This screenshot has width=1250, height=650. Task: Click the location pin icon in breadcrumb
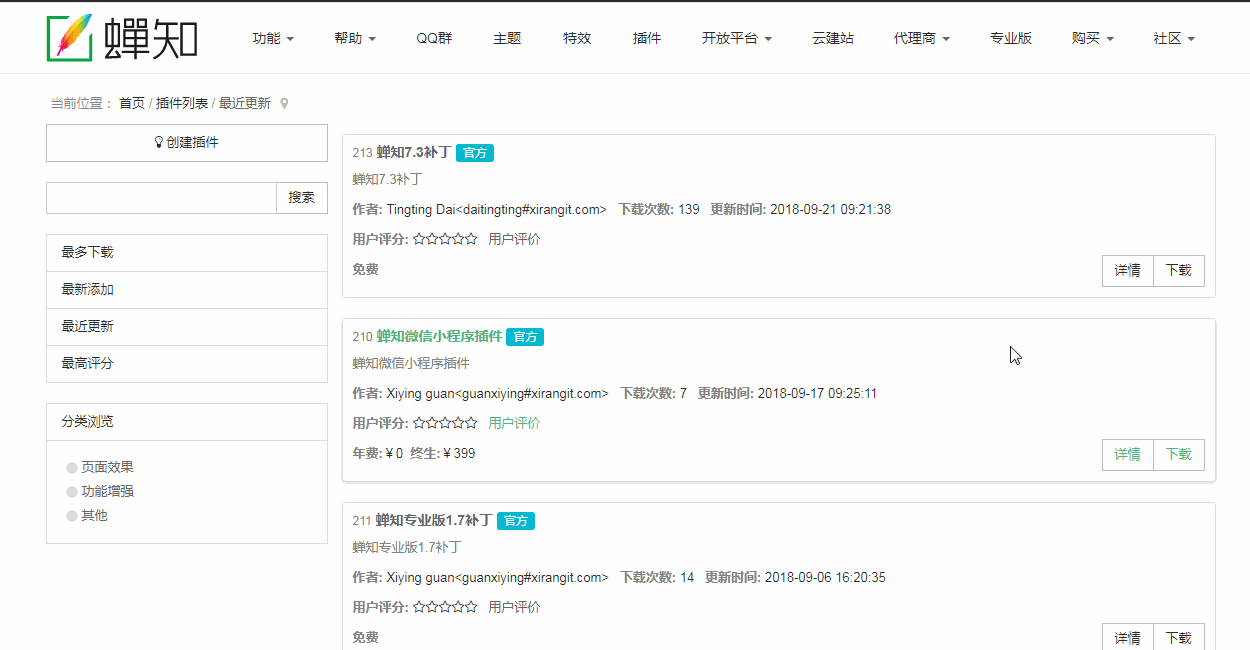(284, 103)
